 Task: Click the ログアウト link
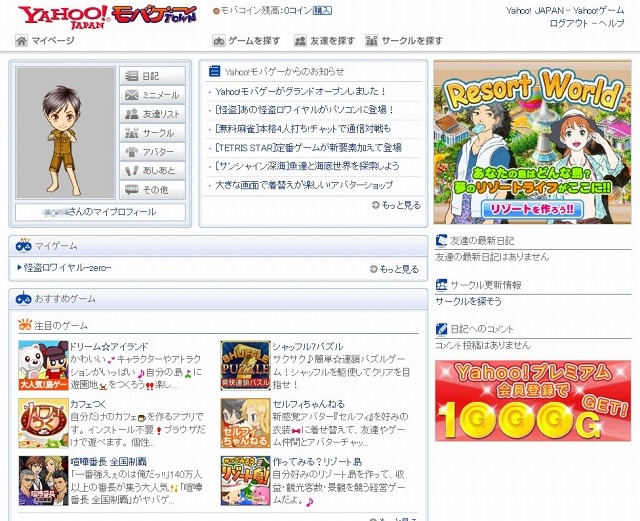[569, 23]
